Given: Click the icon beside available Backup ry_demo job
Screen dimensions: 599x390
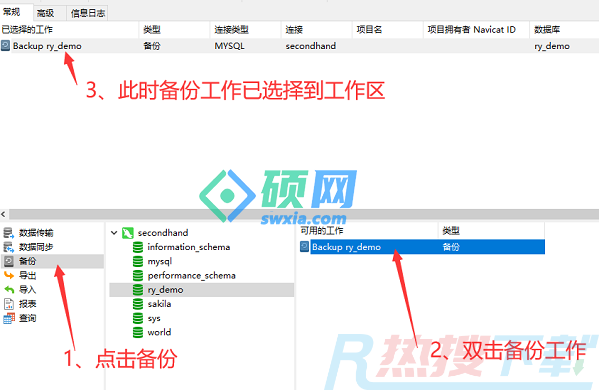Looking at the screenshot, I should coord(304,247).
